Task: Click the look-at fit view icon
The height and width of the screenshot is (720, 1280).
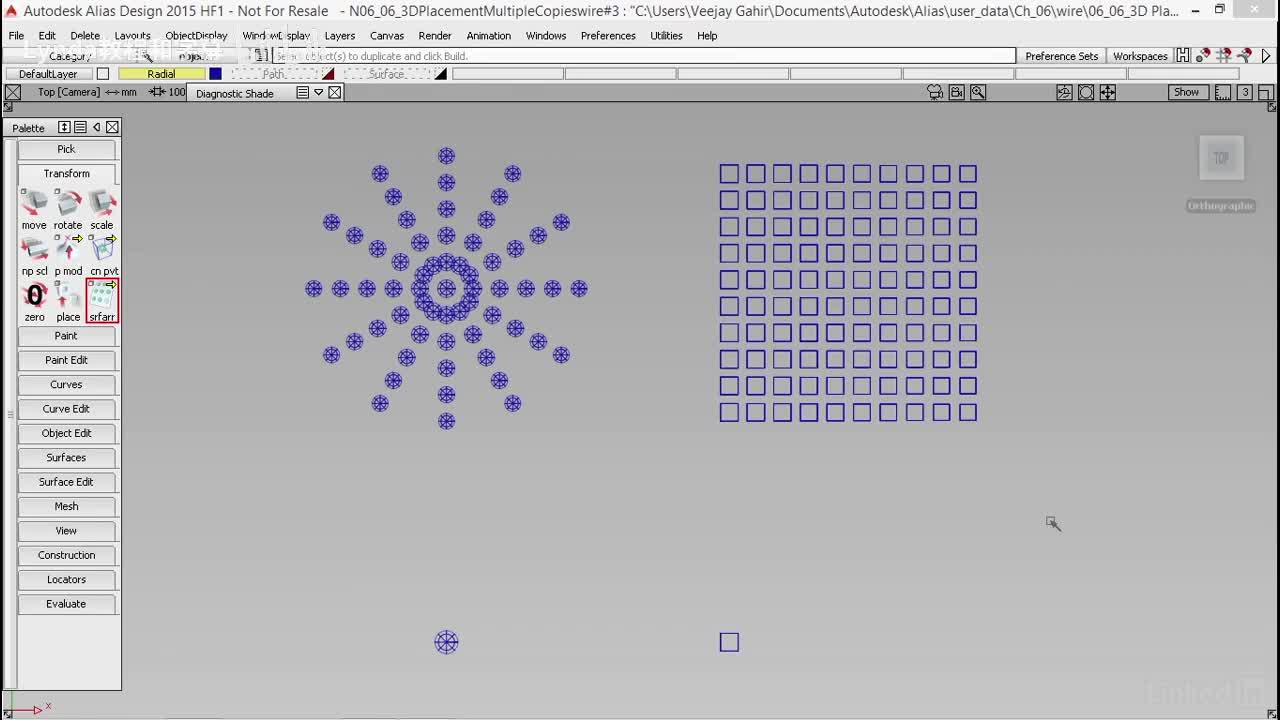Action: [1086, 92]
